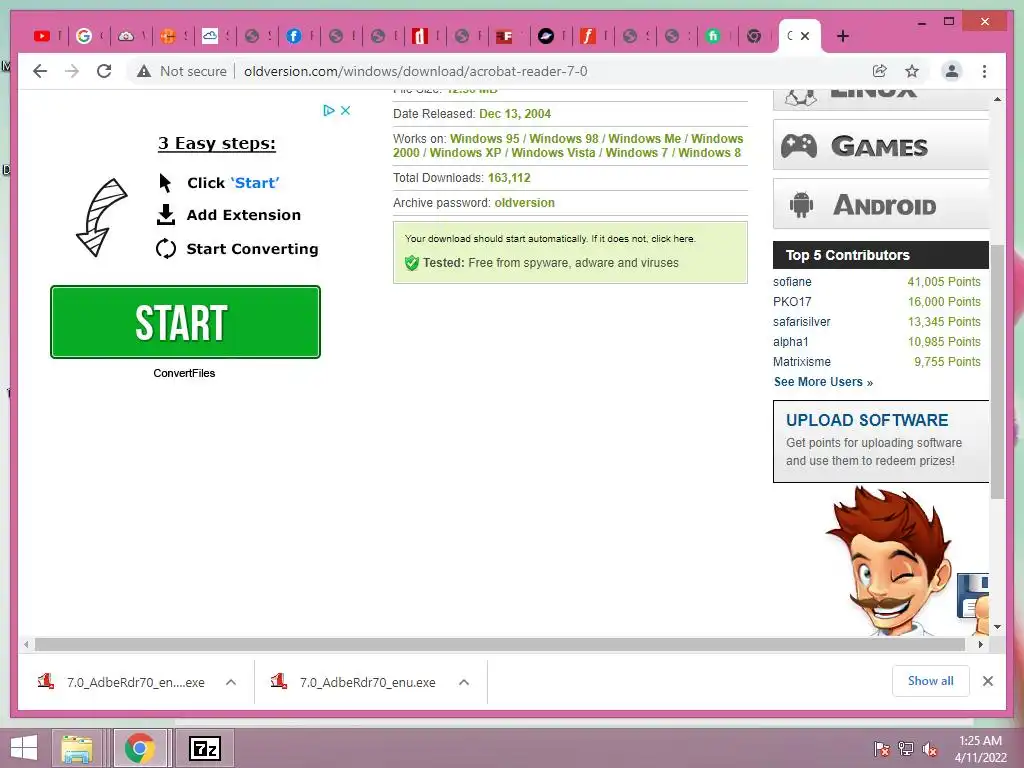
Task: Click the total downloads 163,112 value
Action: 509,178
